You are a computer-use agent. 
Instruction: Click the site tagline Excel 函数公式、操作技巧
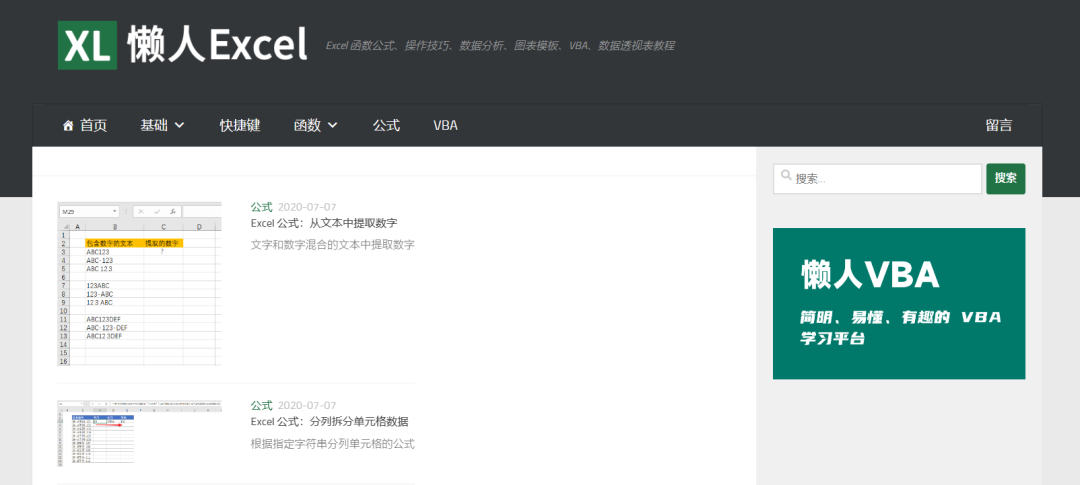tap(500, 45)
